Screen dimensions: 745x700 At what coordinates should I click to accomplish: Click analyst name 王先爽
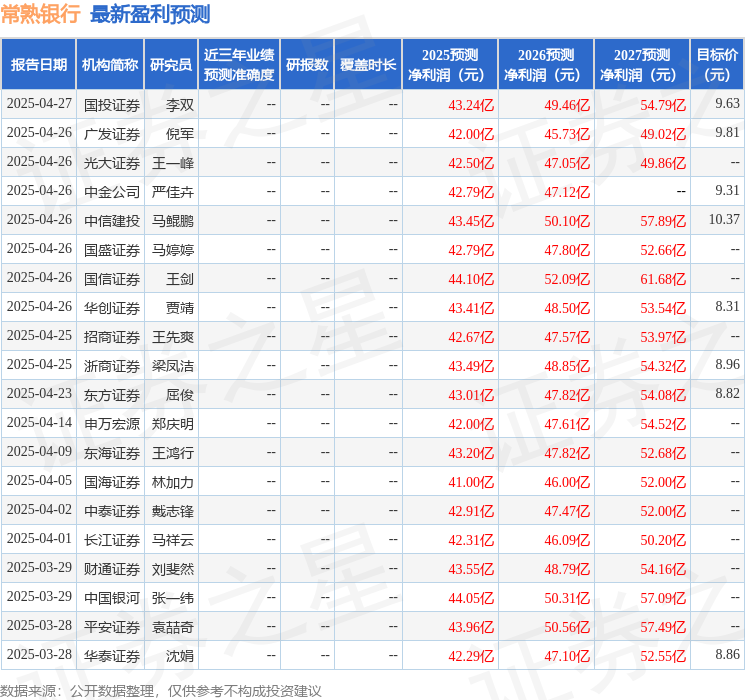172,337
